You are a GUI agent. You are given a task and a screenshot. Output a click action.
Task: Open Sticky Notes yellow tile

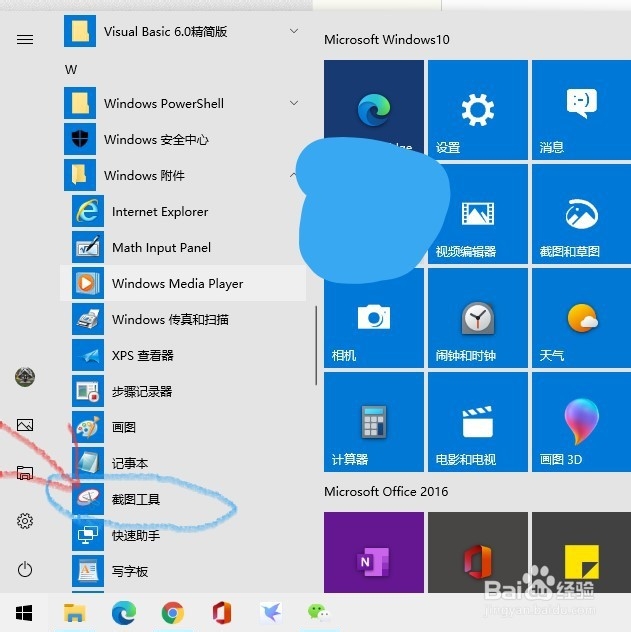[581, 552]
